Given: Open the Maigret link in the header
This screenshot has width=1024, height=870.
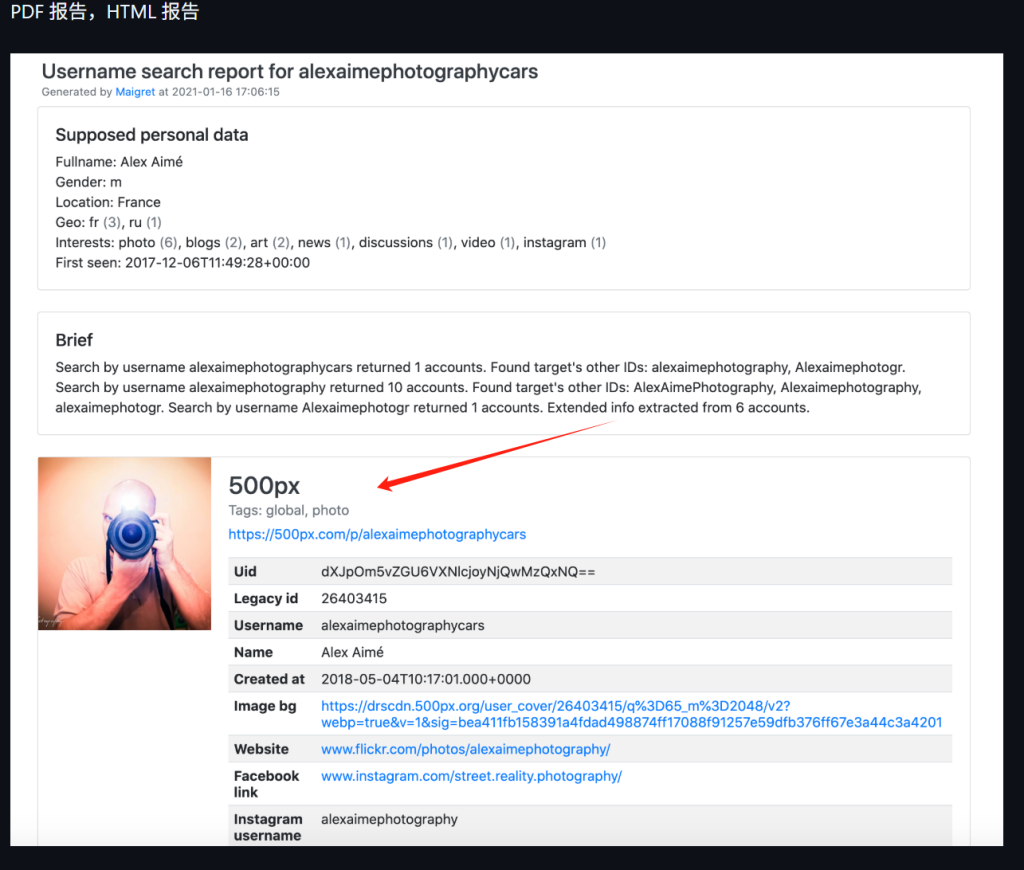Looking at the screenshot, I should [x=135, y=92].
